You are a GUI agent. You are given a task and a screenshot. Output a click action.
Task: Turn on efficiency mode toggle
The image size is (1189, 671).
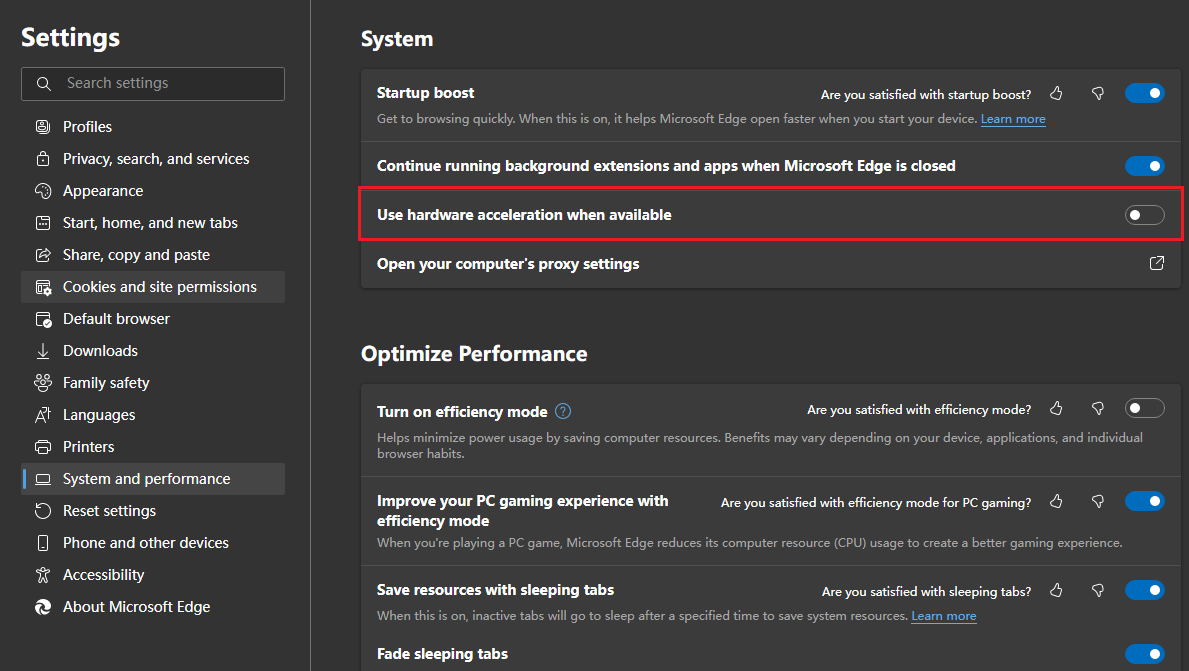pos(1145,408)
